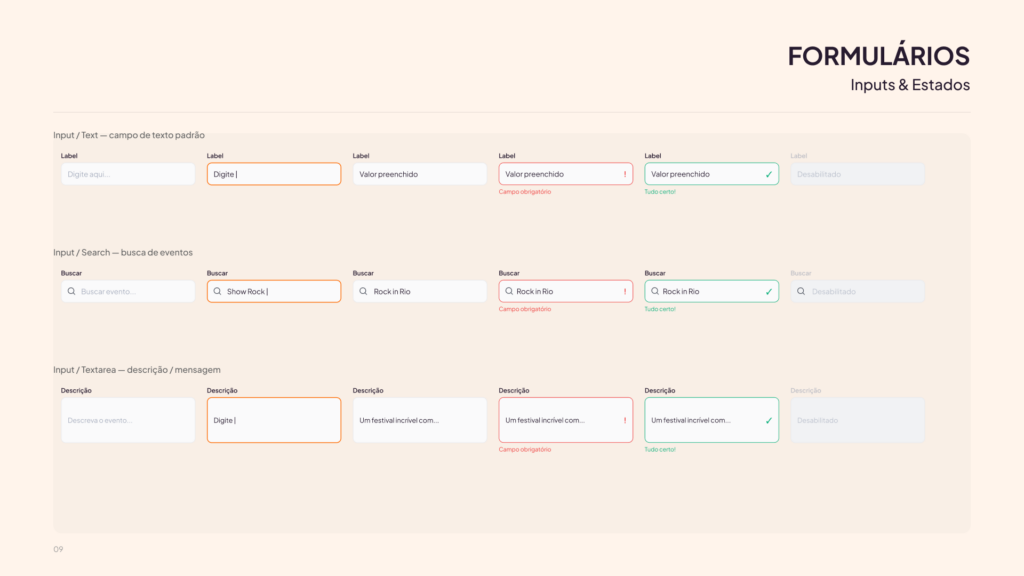The image size is (1024, 576).
Task: Click the magnifier icon in the red-bordered Rock in Rio field
Action: pyautogui.click(x=509, y=291)
